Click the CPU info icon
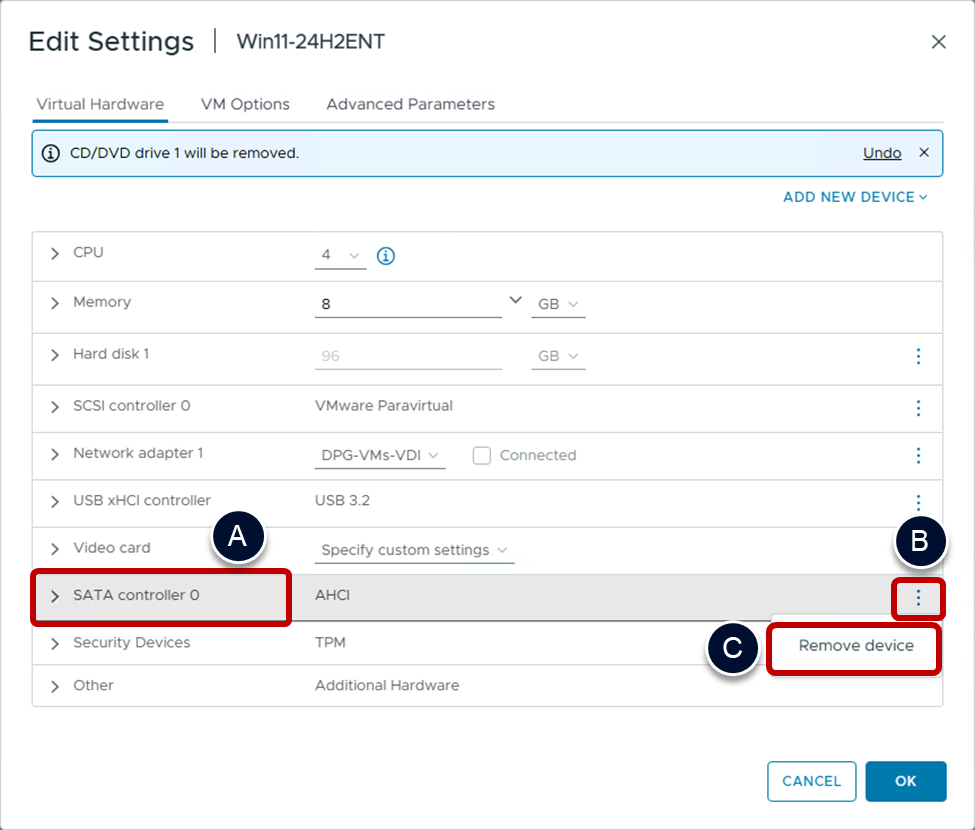 coord(386,256)
